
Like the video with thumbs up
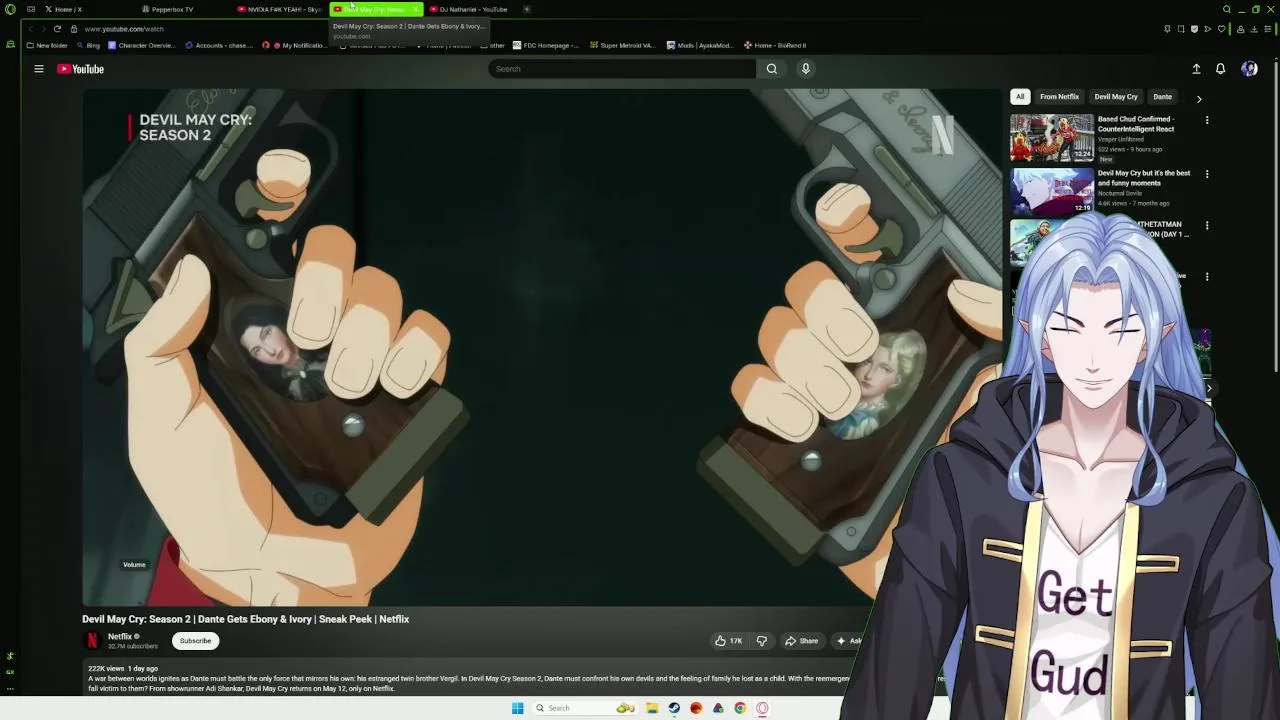(x=728, y=641)
